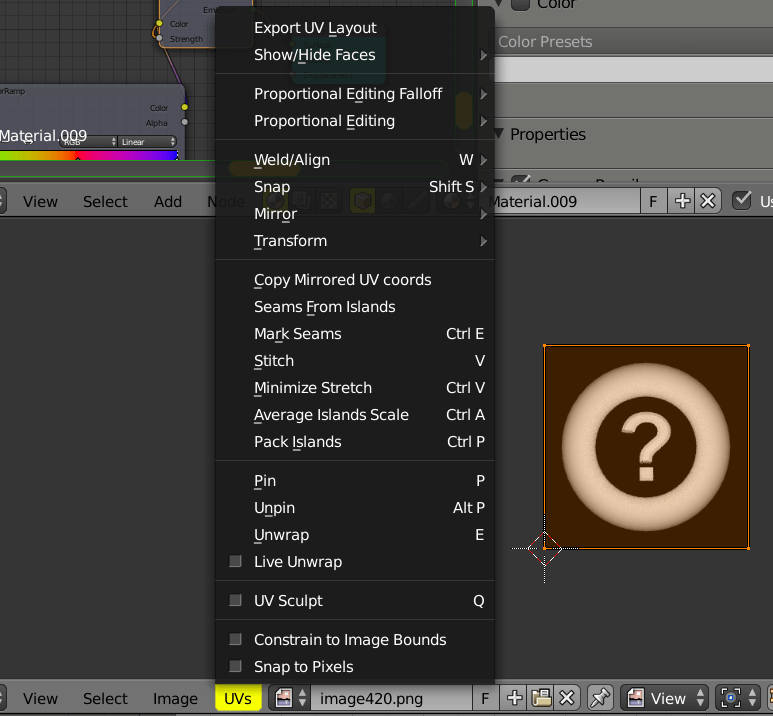Toggle the pin image icon

point(599,698)
